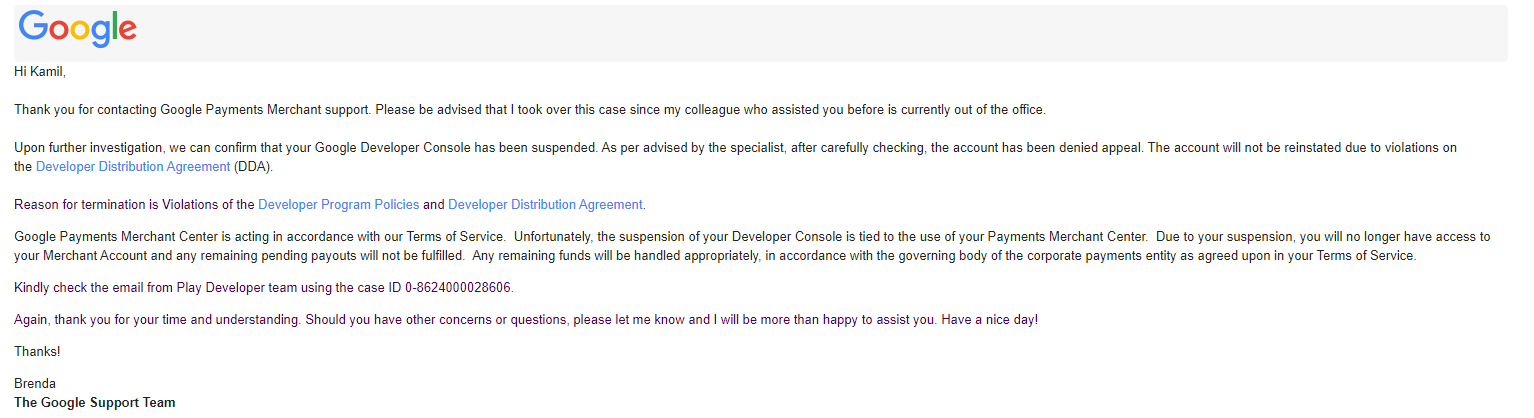Screen dimensions: 1534x418
Task: Click bold "The Google Support Team" signature
Action: [95, 403]
